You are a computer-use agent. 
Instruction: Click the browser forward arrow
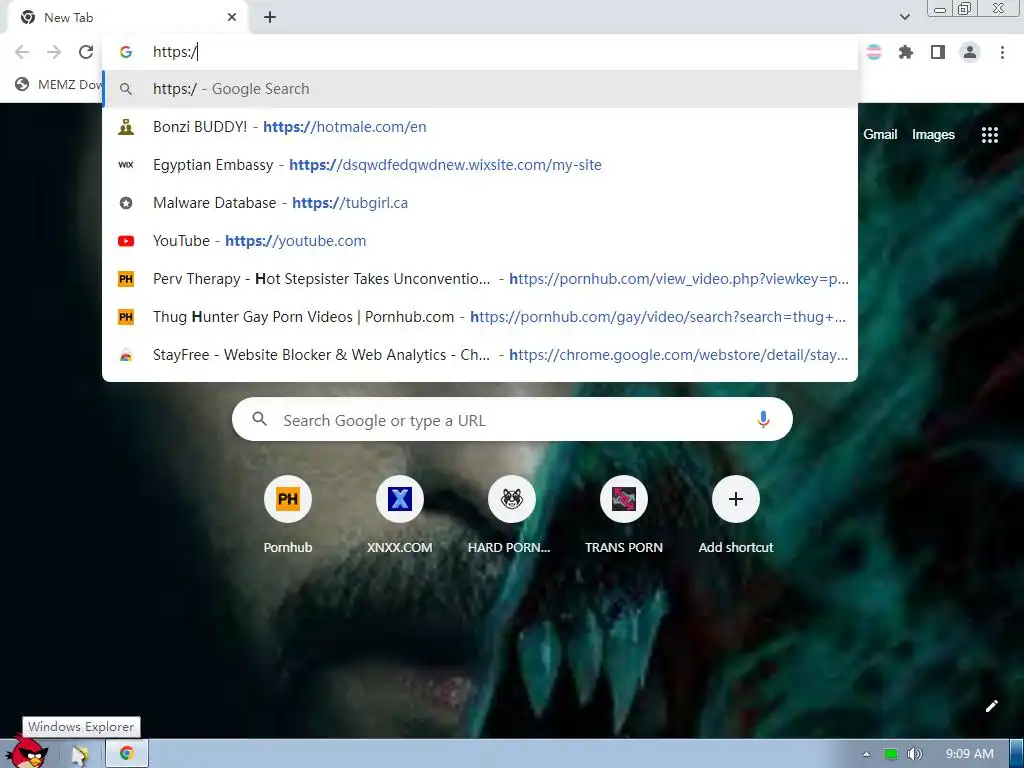coord(54,52)
